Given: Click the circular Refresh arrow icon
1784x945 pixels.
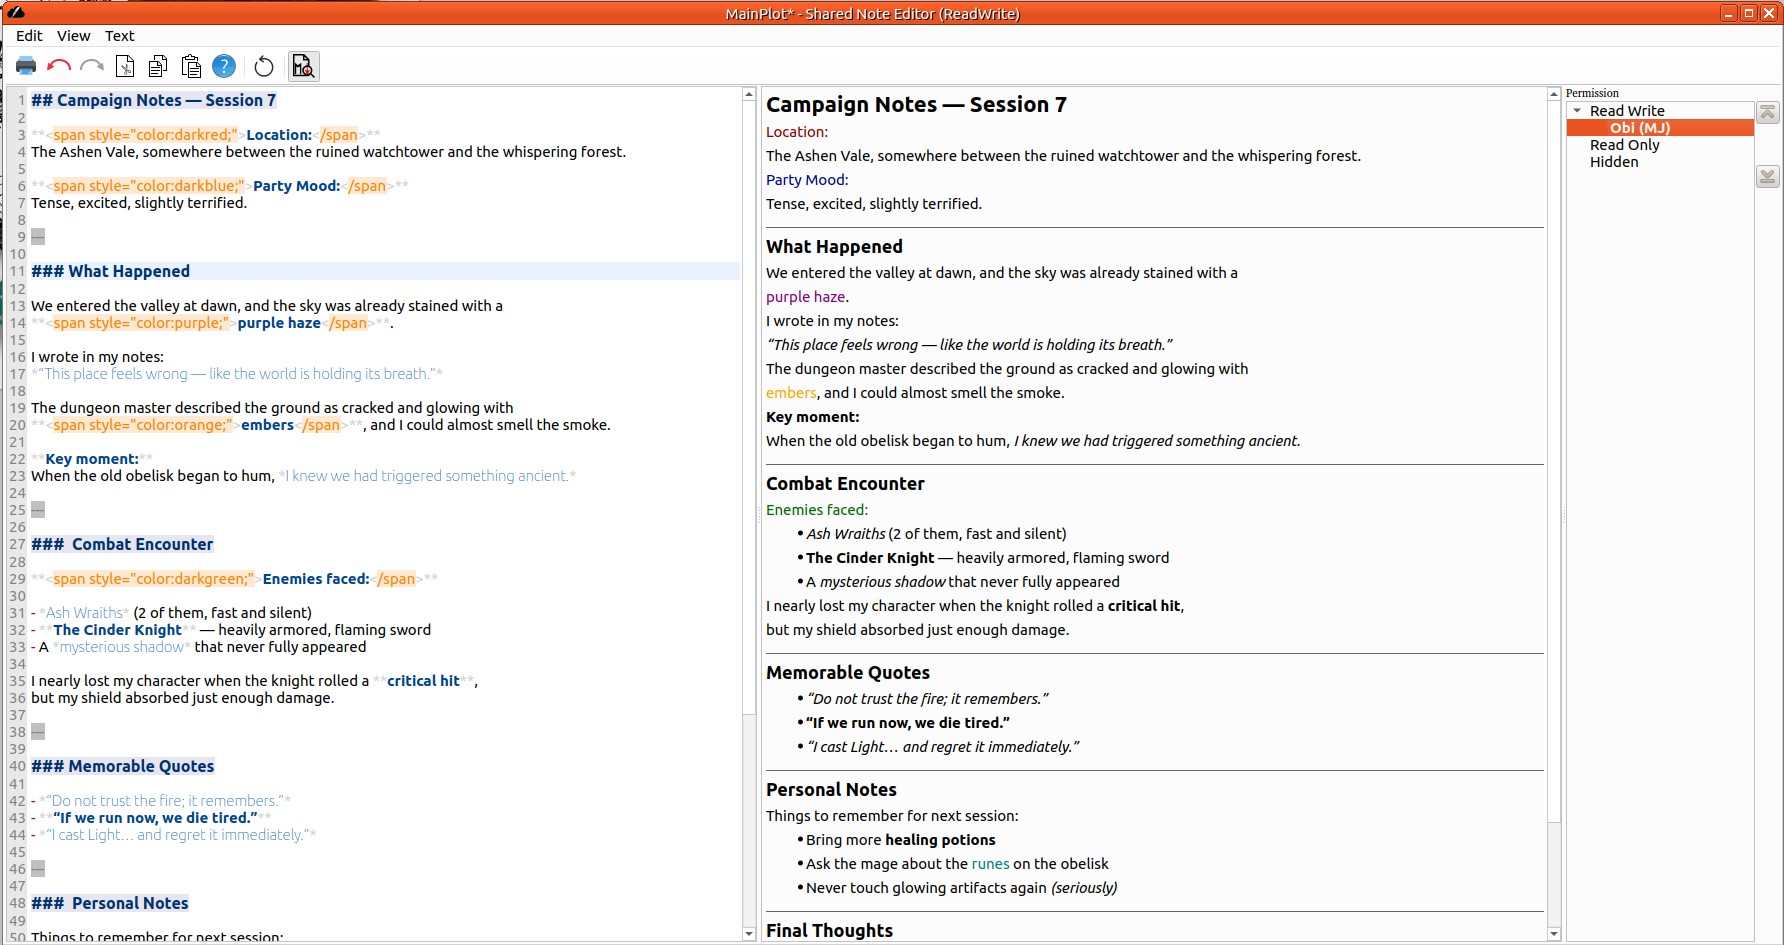Looking at the screenshot, I should click(264, 67).
